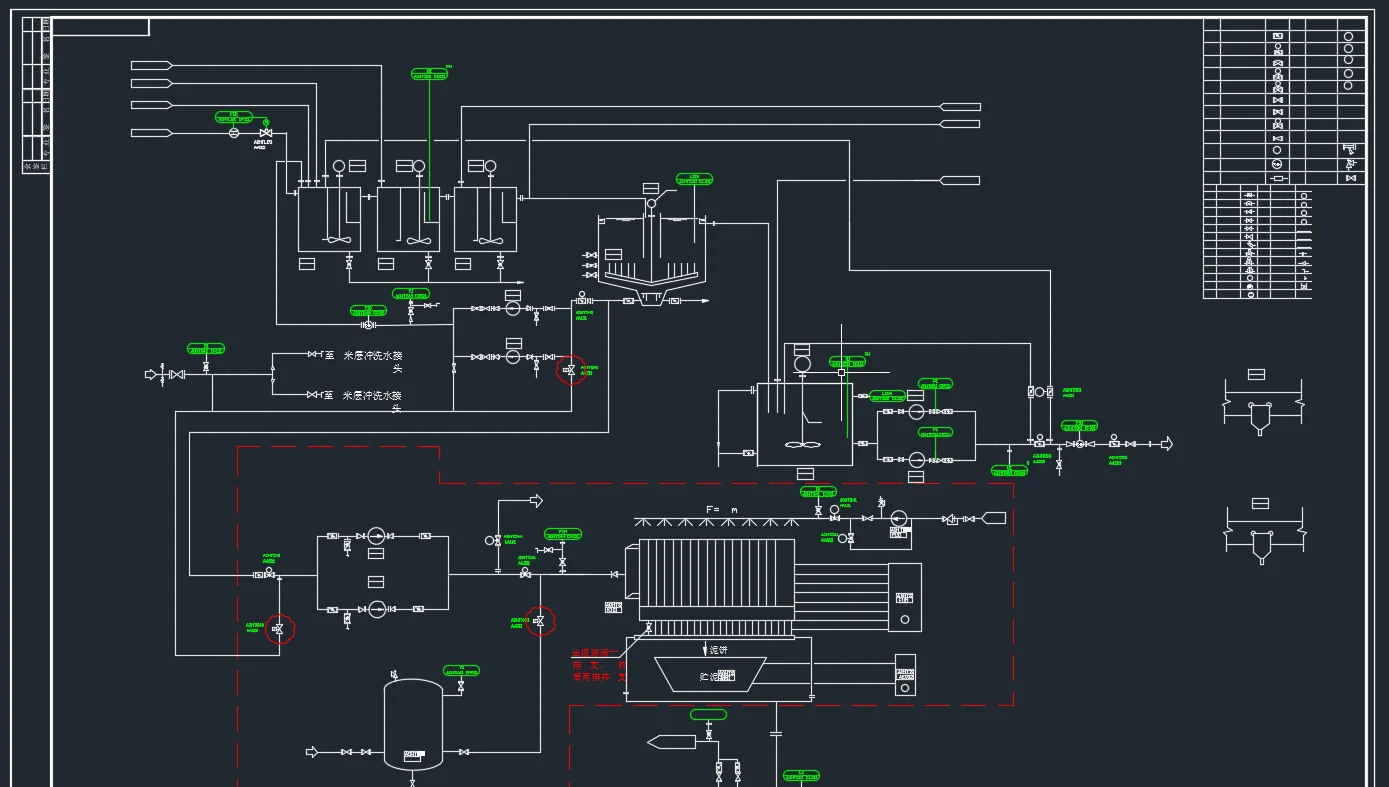
Task: Click the outlet arrow at far right of pipeline
Action: pos(1165,444)
